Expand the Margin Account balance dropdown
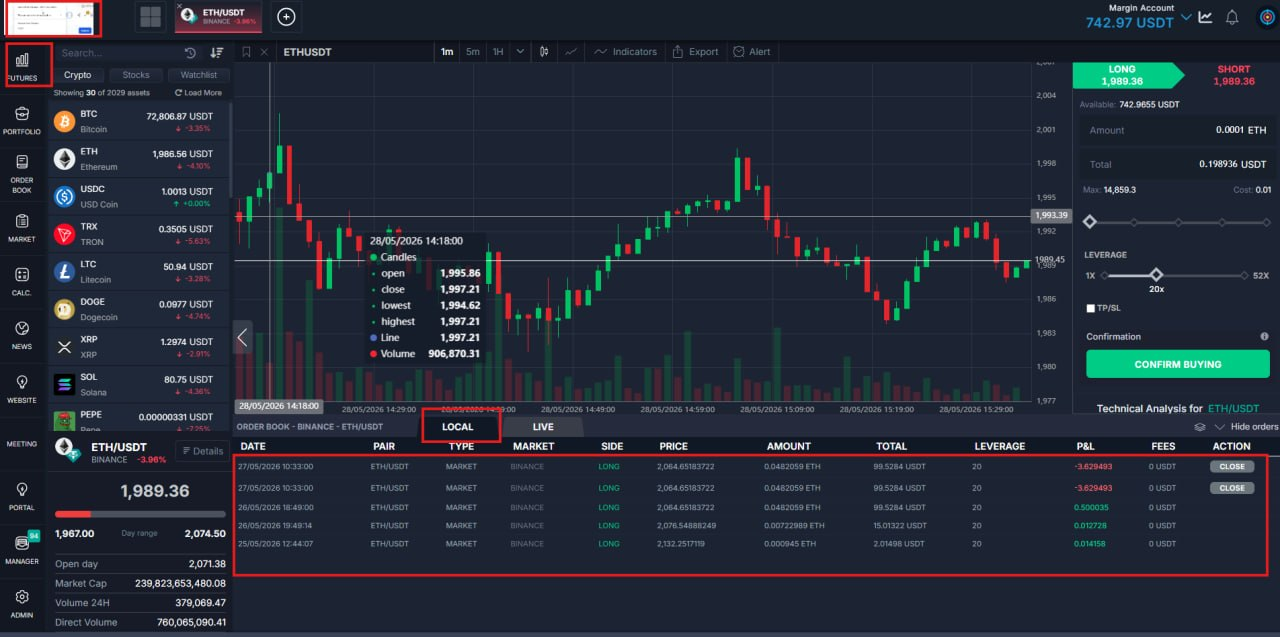This screenshot has height=637, width=1280. (1186, 17)
